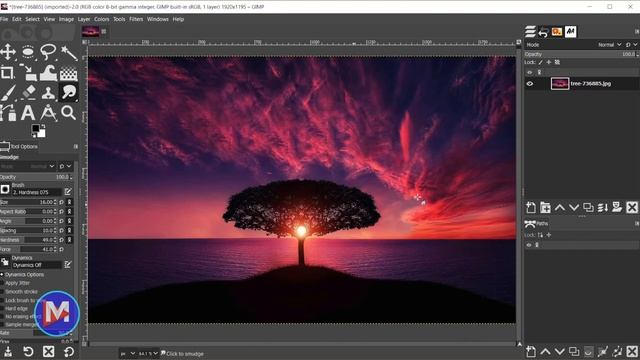
Task: Add a mask to the layer
Action: (x=617, y=207)
